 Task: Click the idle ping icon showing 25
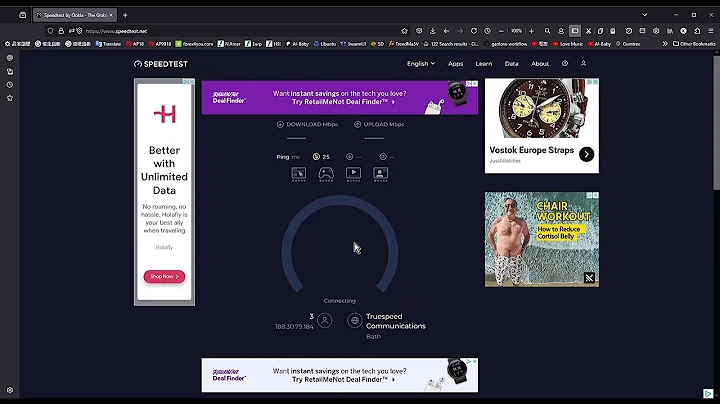pyautogui.click(x=316, y=157)
